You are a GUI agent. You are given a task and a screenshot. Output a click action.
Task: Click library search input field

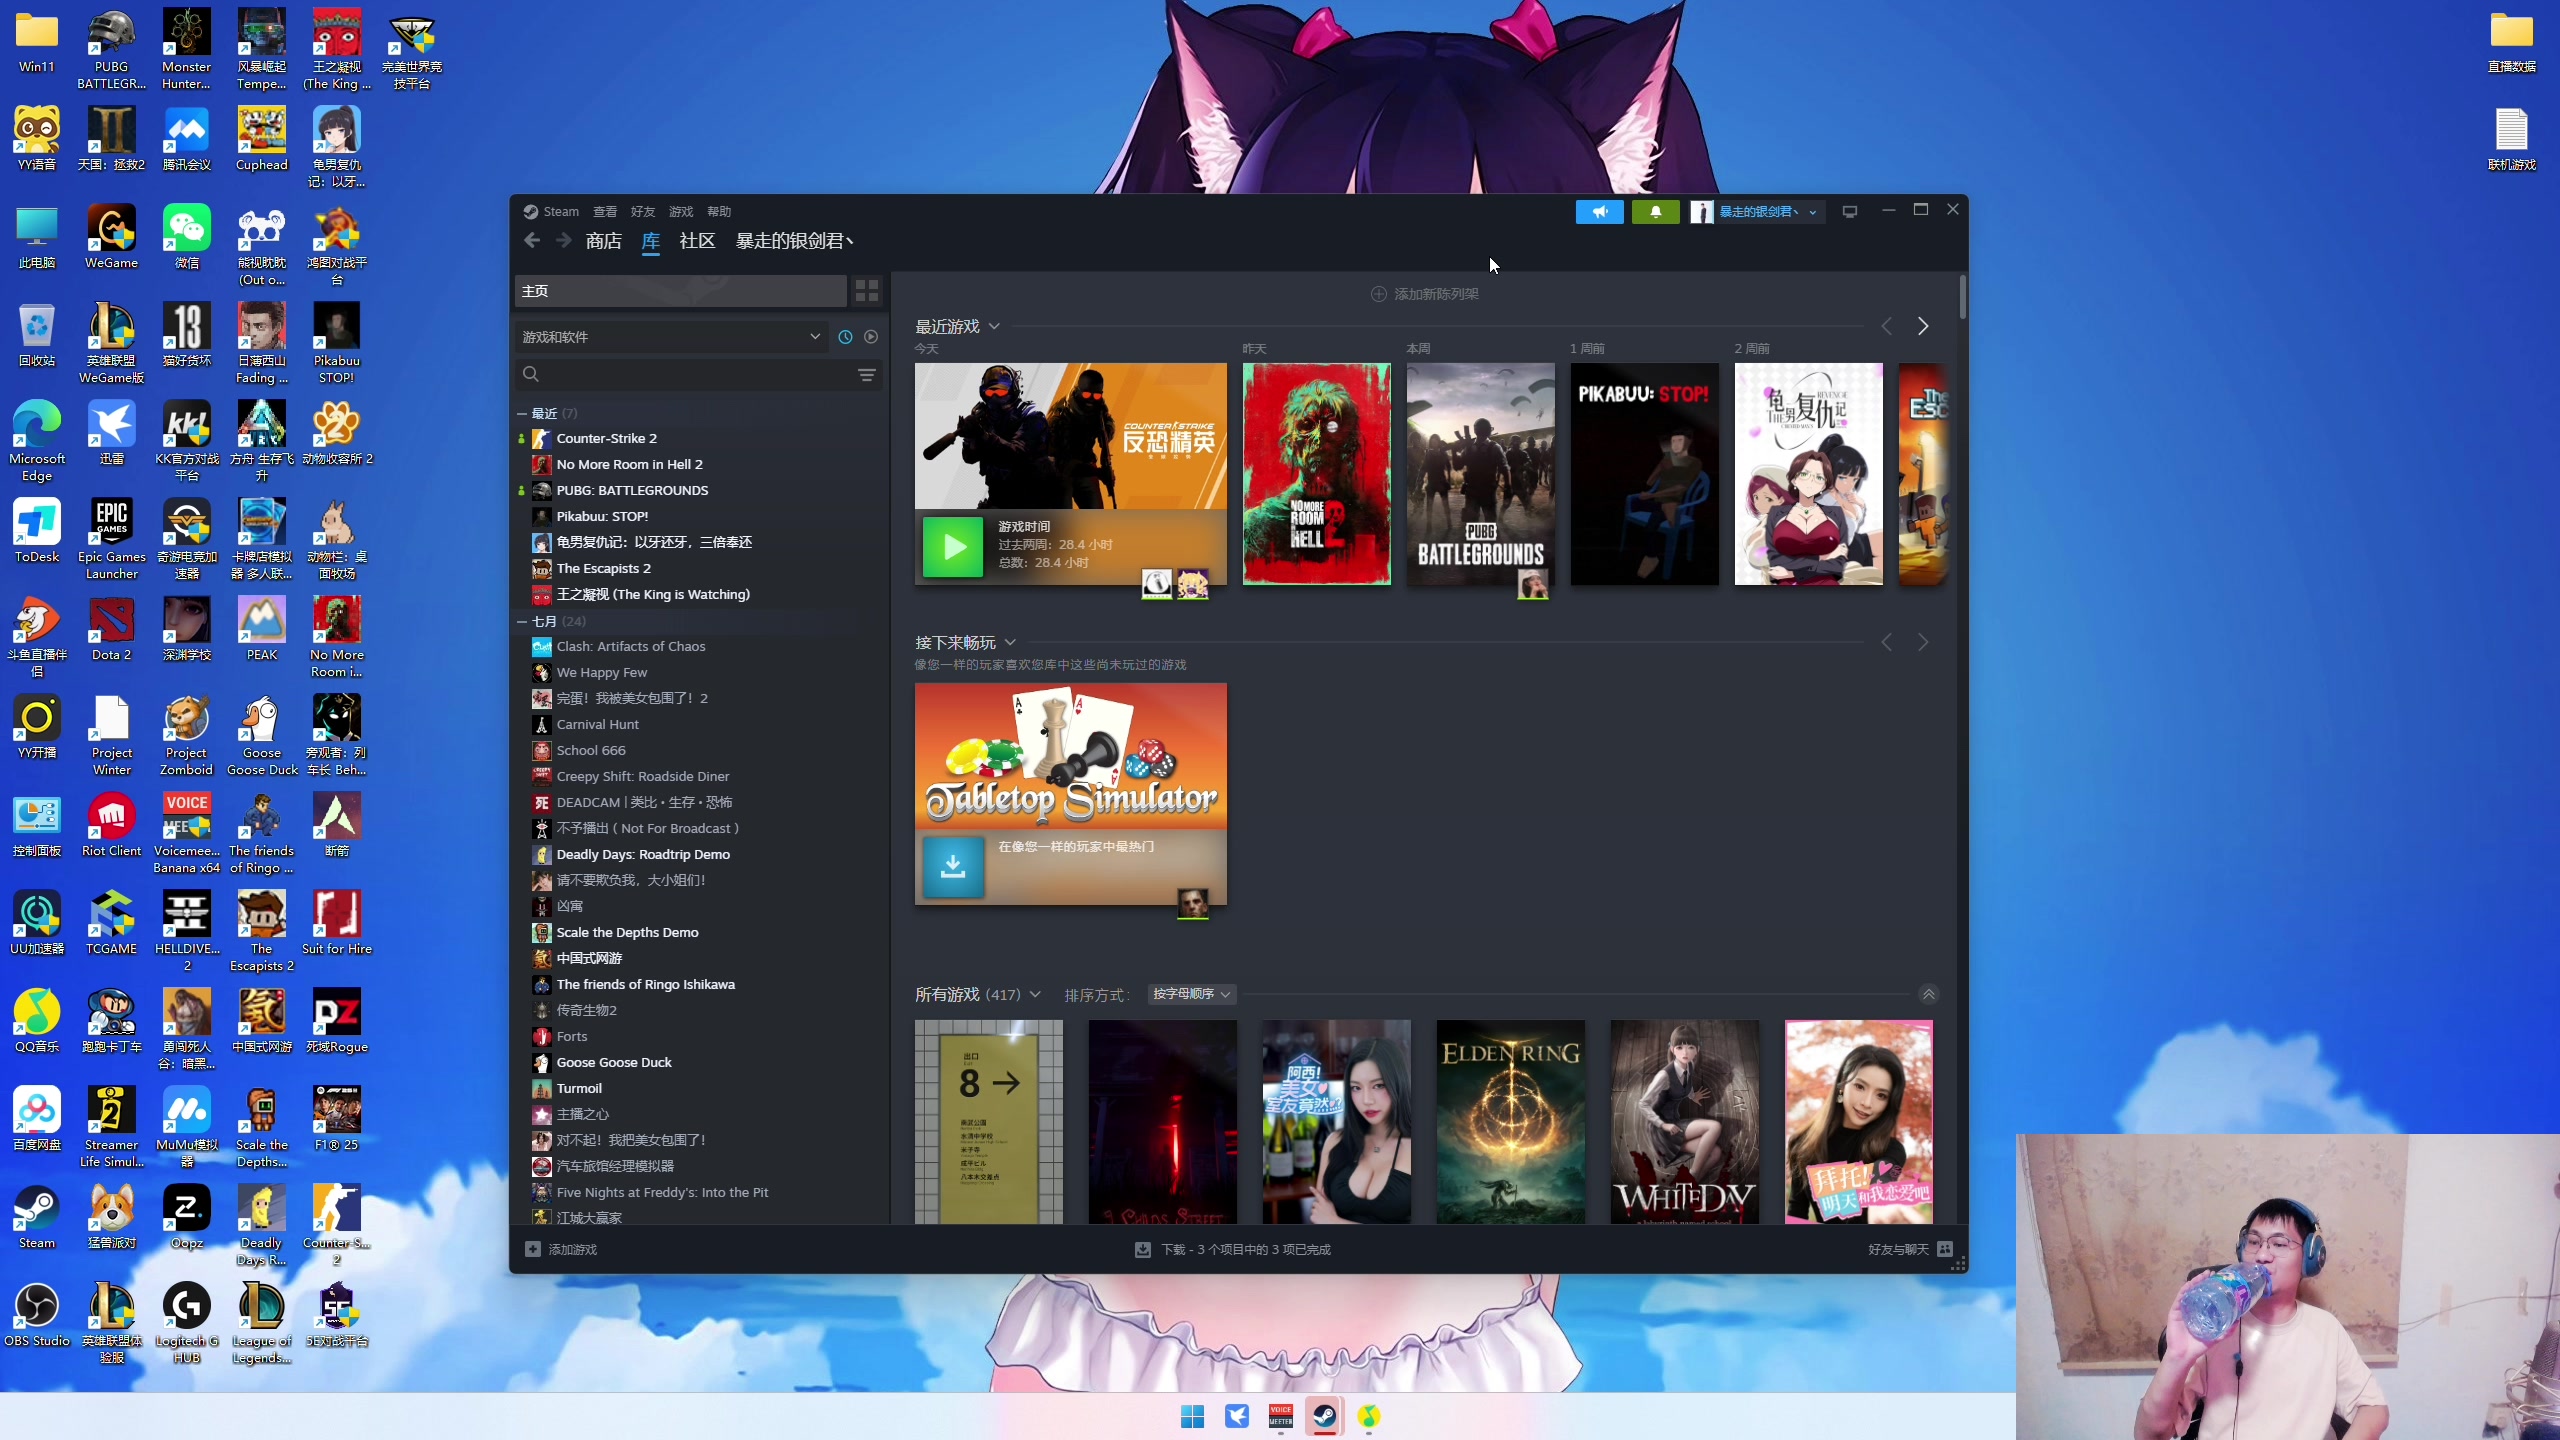[697, 374]
